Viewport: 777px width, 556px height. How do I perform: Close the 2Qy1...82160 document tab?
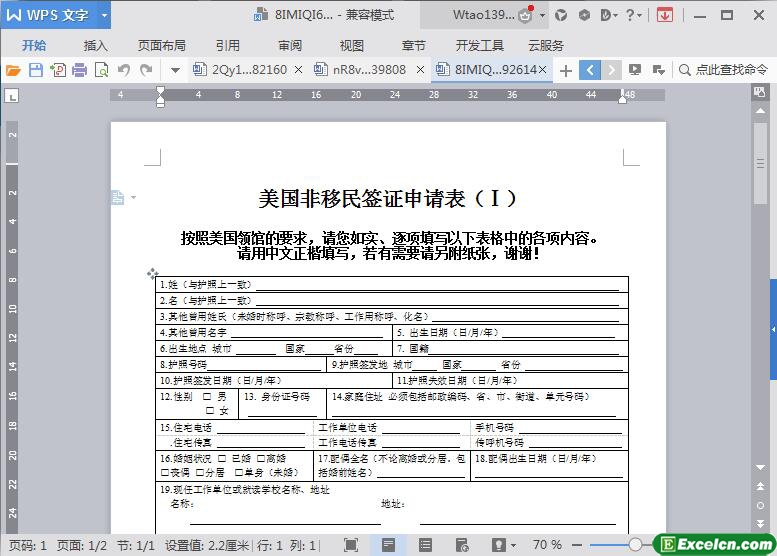(298, 70)
